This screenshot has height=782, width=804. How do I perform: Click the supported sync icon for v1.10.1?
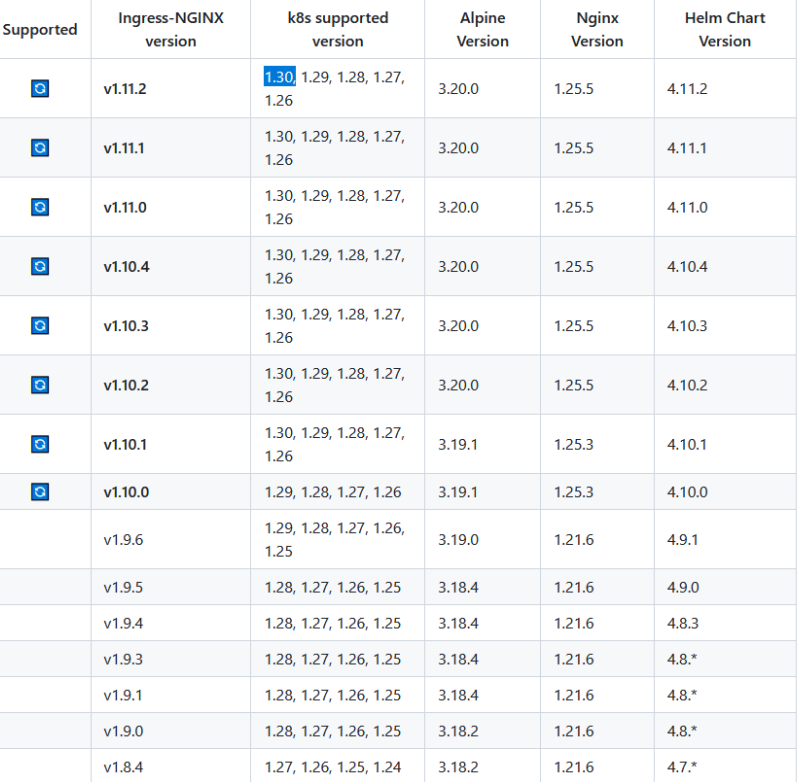click(x=40, y=444)
